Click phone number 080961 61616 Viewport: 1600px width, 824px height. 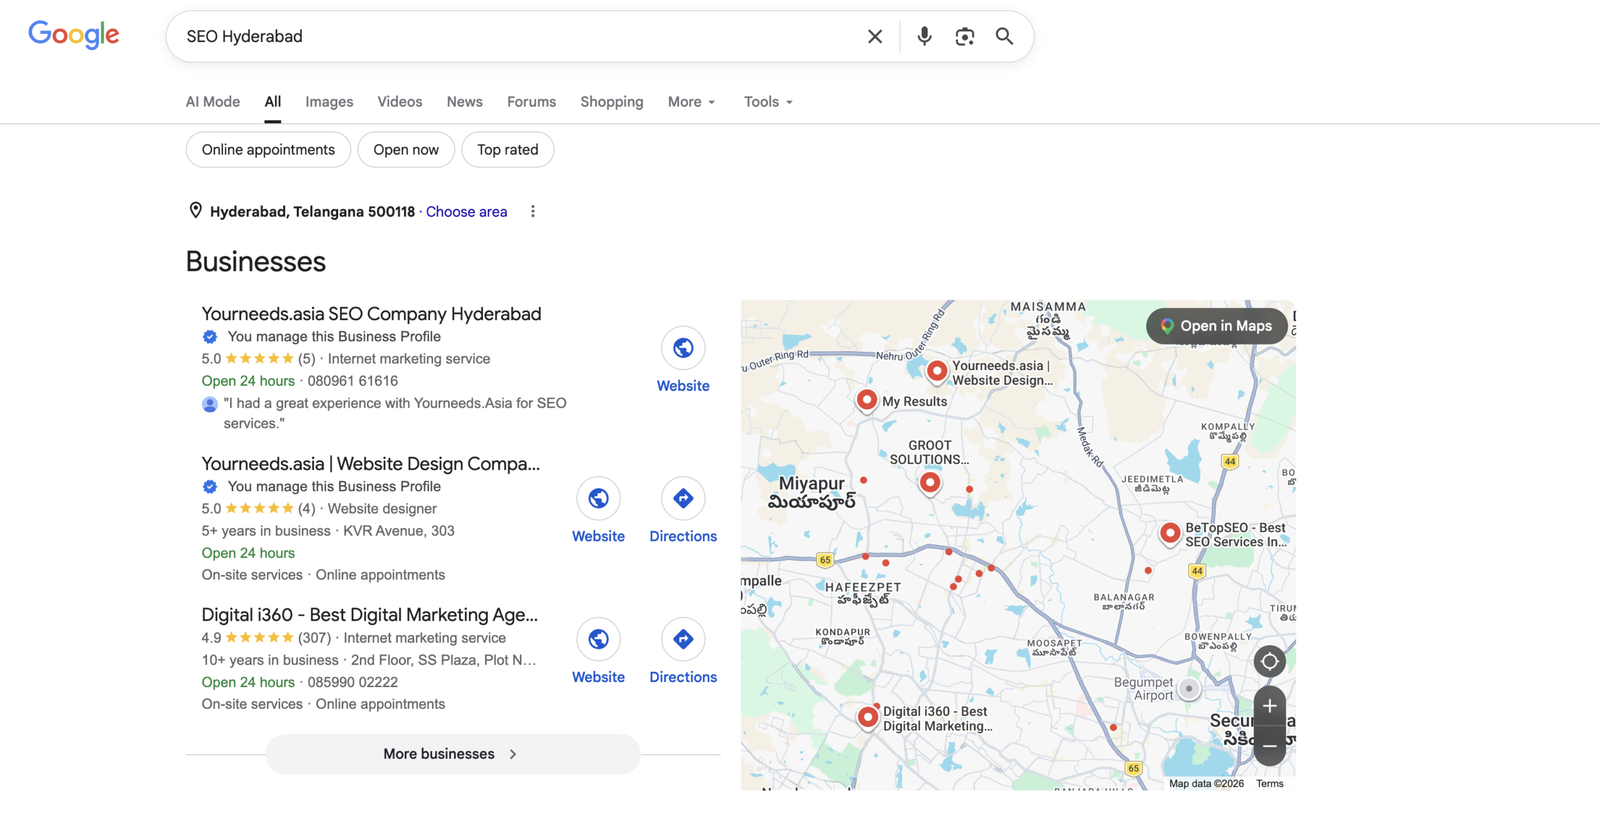click(x=353, y=381)
